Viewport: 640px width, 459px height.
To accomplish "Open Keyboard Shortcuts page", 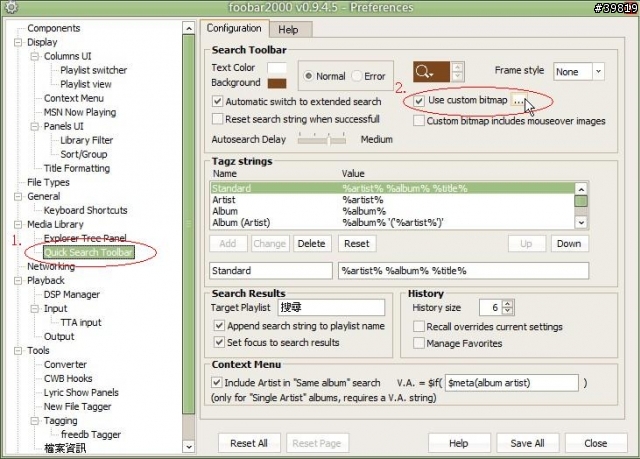I will [x=85, y=210].
